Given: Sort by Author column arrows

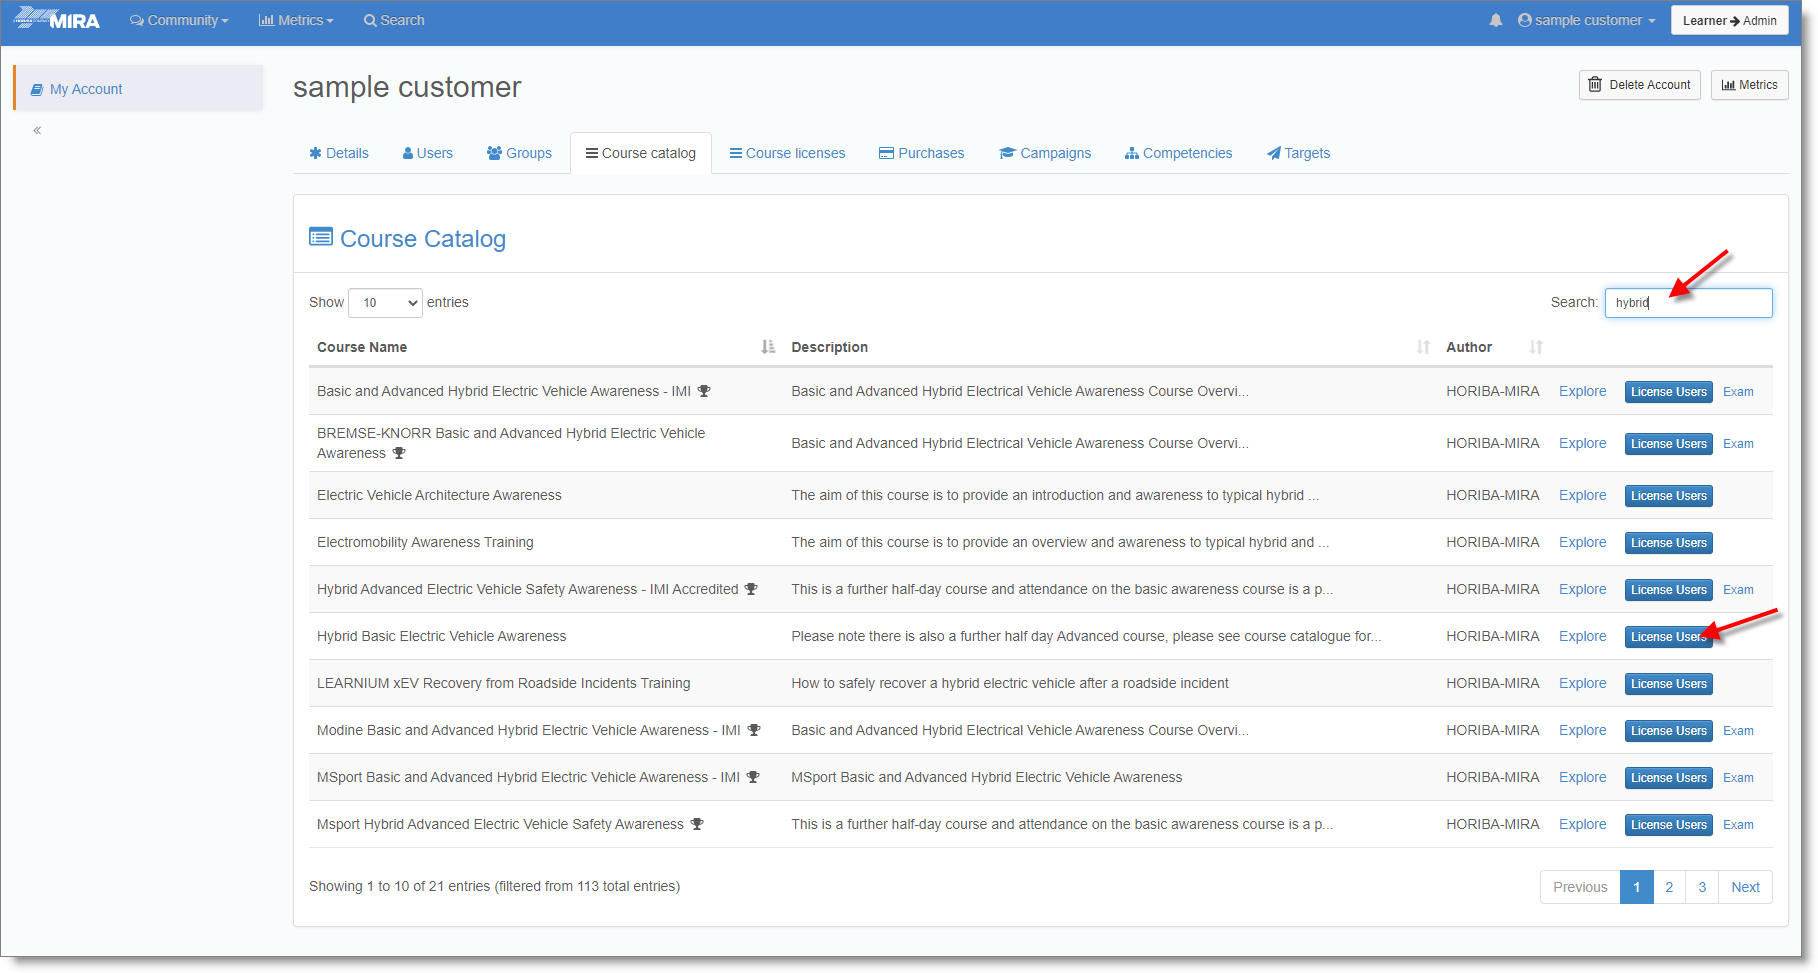Looking at the screenshot, I should [1536, 347].
